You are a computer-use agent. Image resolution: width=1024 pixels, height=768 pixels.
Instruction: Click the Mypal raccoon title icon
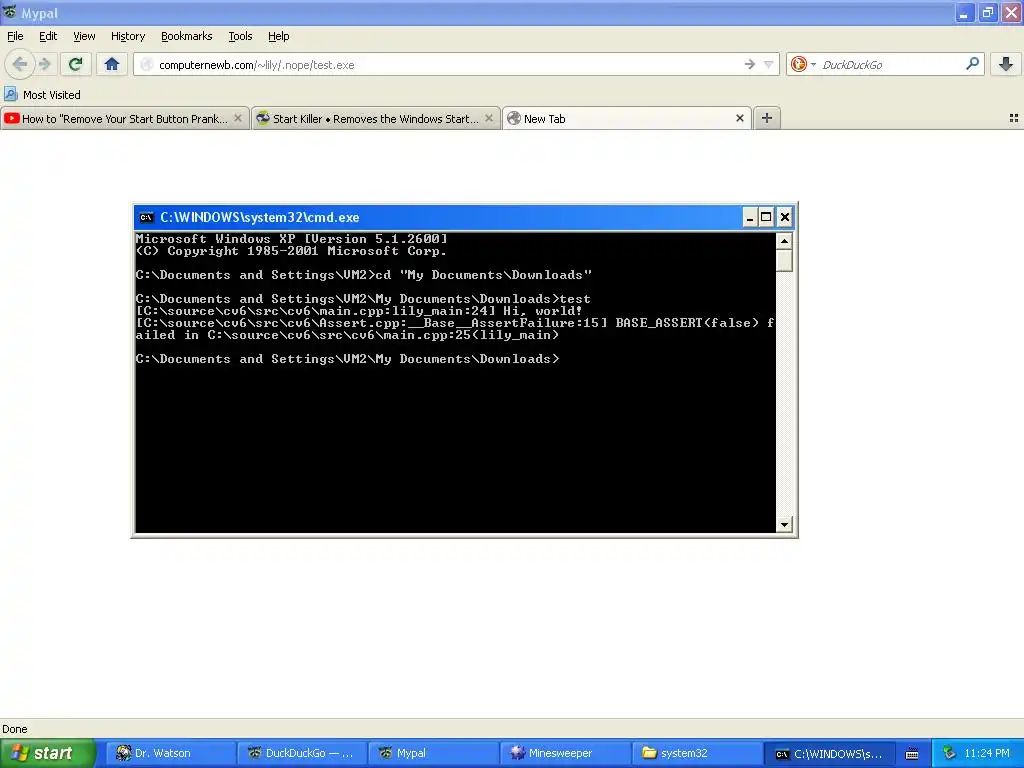10,12
